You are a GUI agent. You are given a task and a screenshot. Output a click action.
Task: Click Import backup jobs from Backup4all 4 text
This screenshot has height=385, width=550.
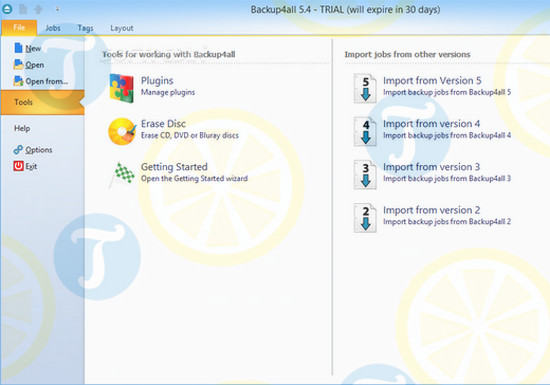447,135
